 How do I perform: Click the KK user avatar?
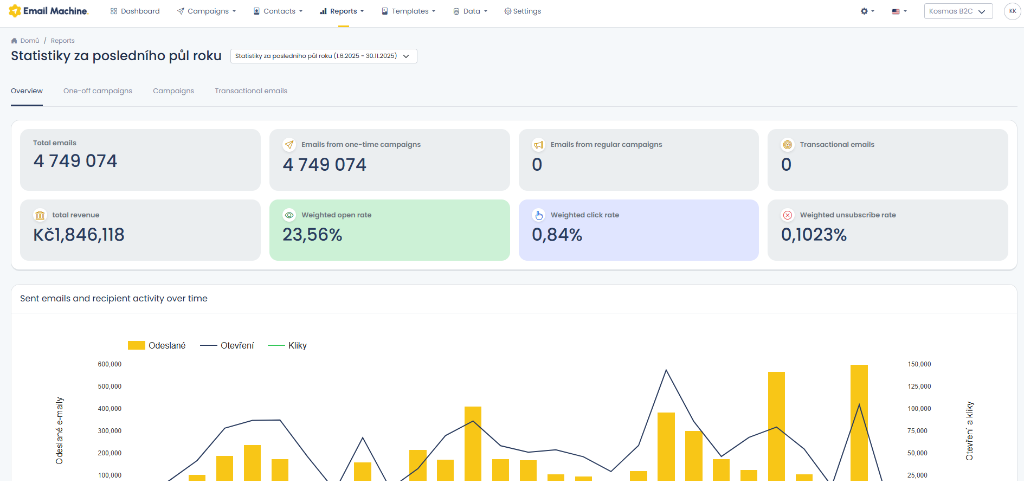click(x=1012, y=11)
